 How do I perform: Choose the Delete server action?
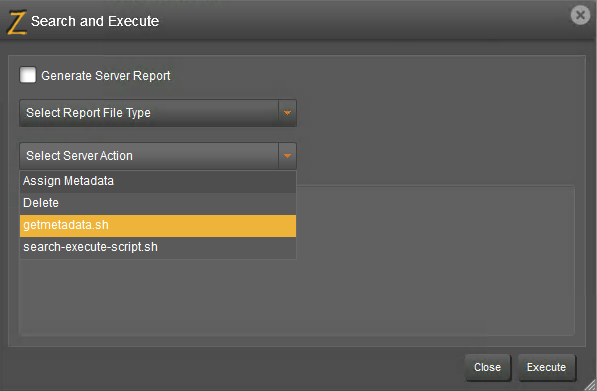(x=158, y=203)
